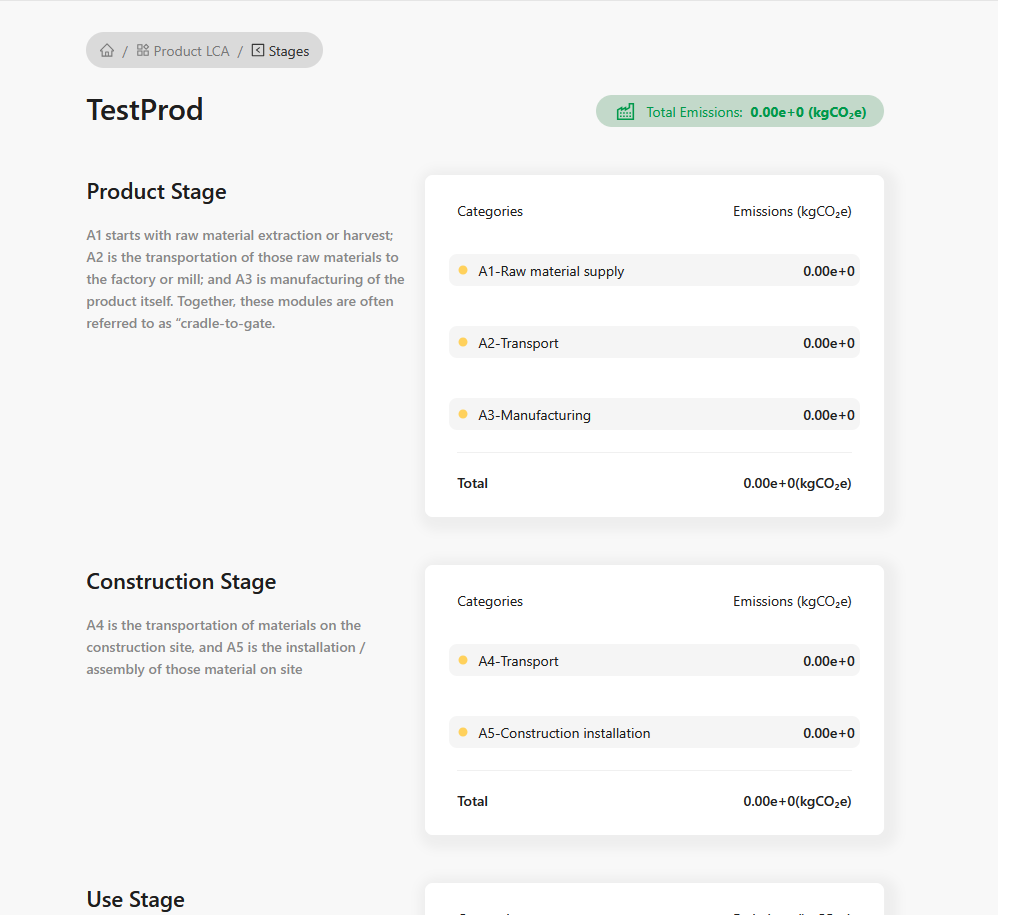Viewport: 1009px width, 915px height.
Task: Click the factory icon in Total Emissions badge
Action: click(x=626, y=112)
